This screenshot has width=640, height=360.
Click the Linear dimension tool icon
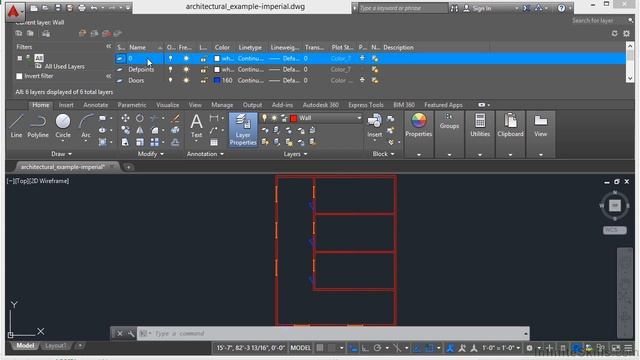(214, 118)
